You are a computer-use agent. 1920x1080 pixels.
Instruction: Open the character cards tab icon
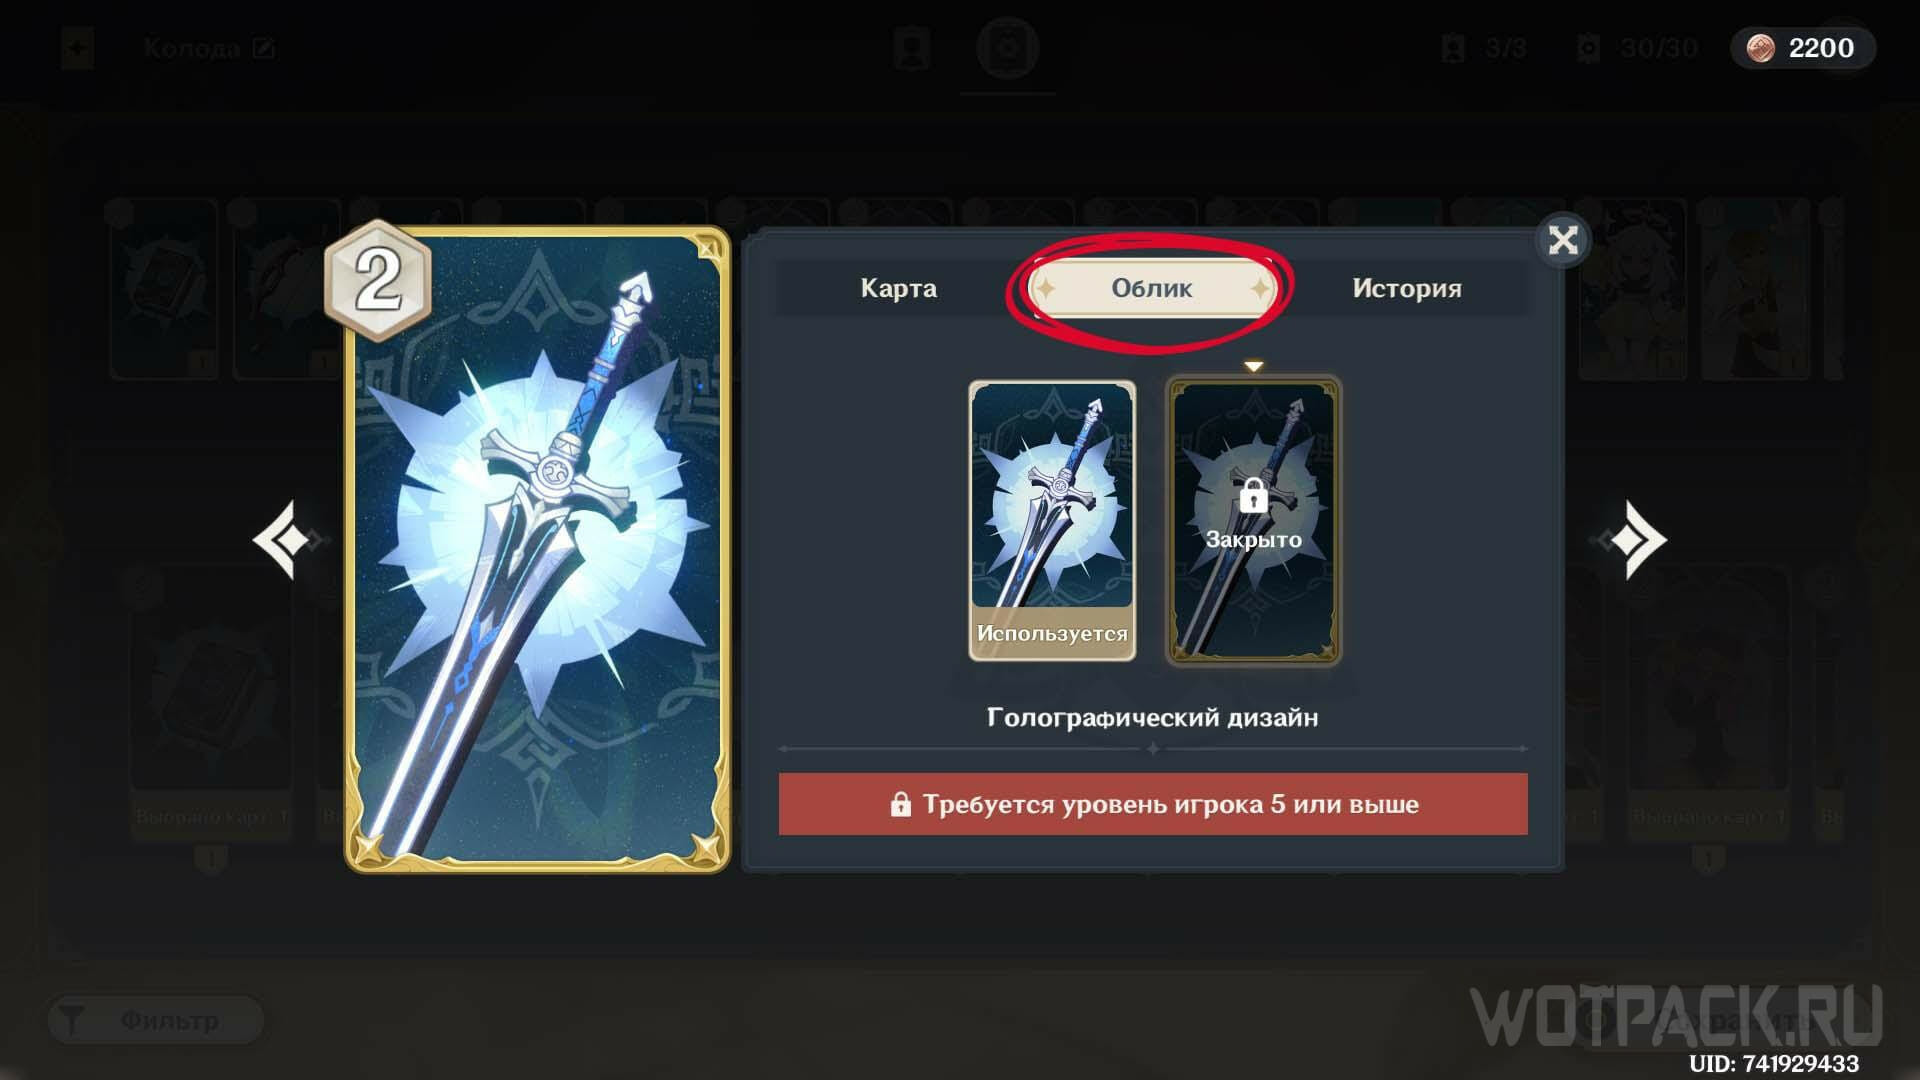point(911,48)
